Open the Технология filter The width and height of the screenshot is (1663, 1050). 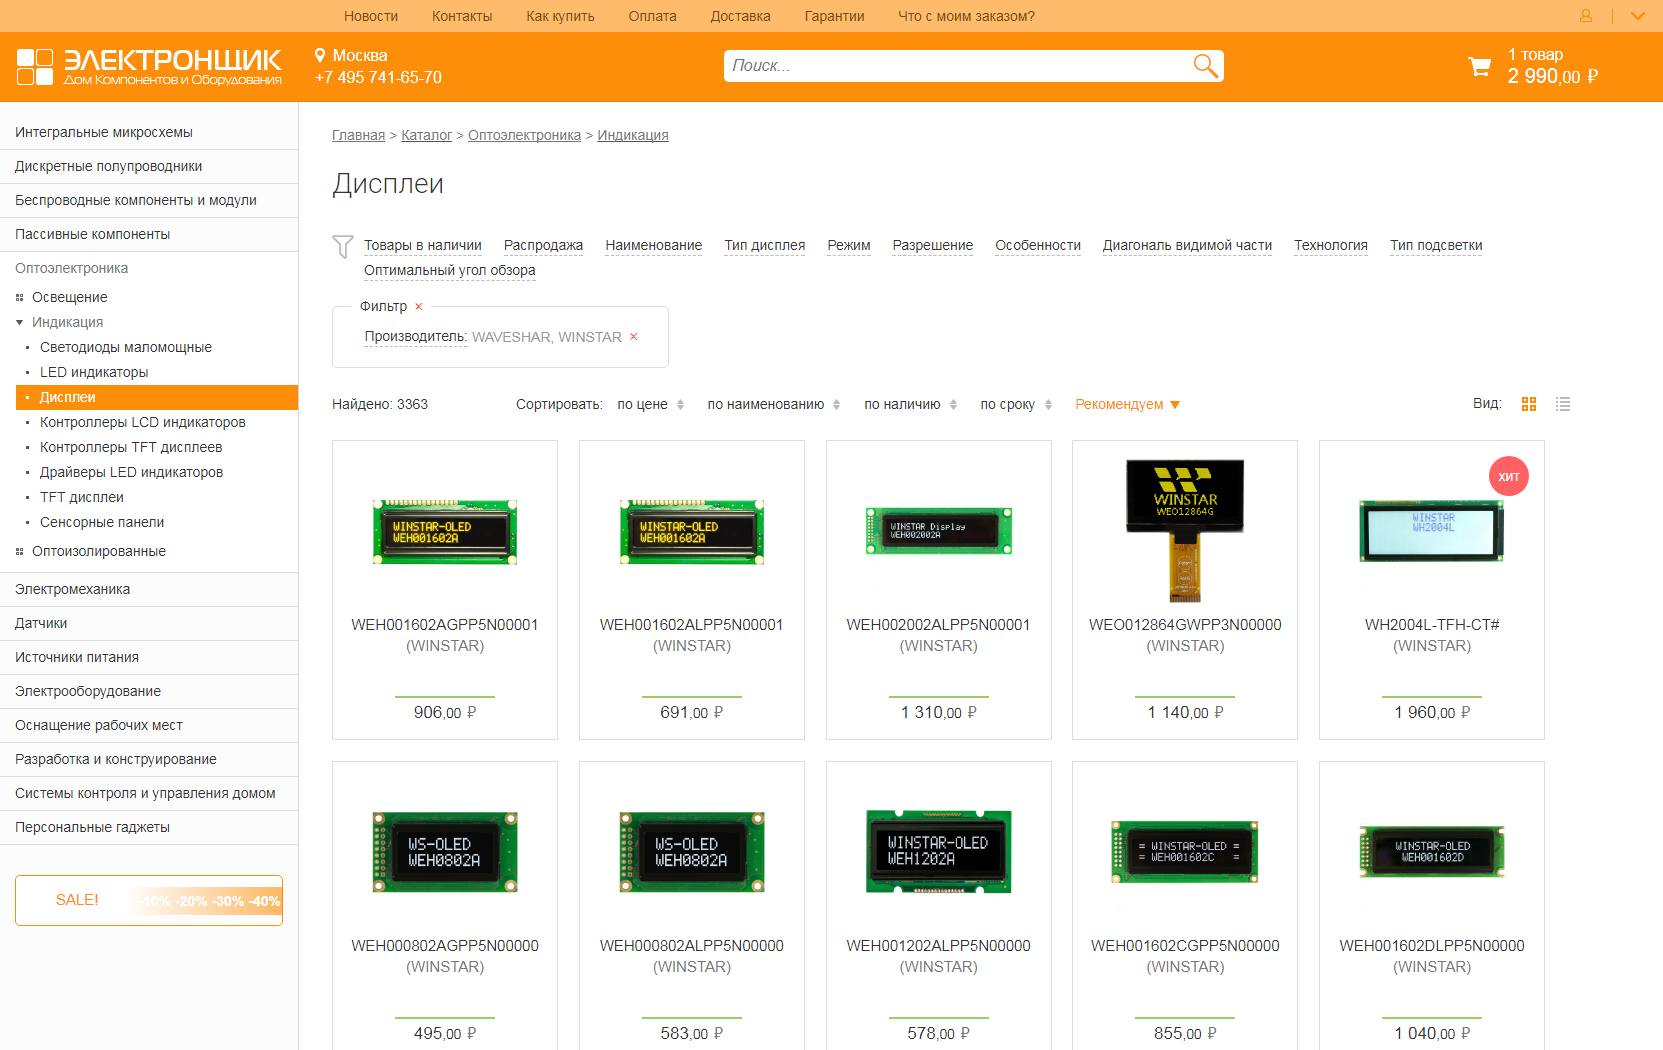coord(1331,245)
